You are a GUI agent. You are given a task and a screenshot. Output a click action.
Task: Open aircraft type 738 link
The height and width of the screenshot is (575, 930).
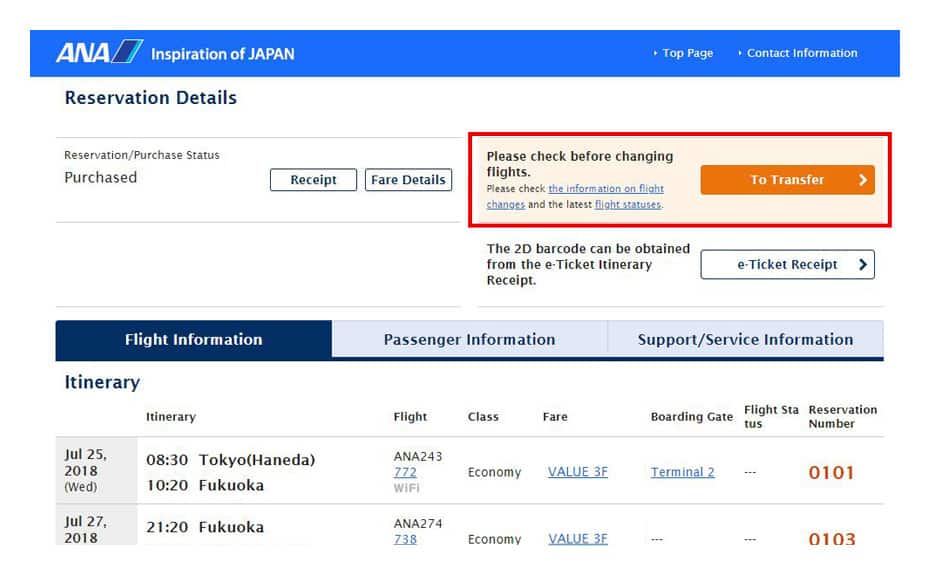point(405,539)
